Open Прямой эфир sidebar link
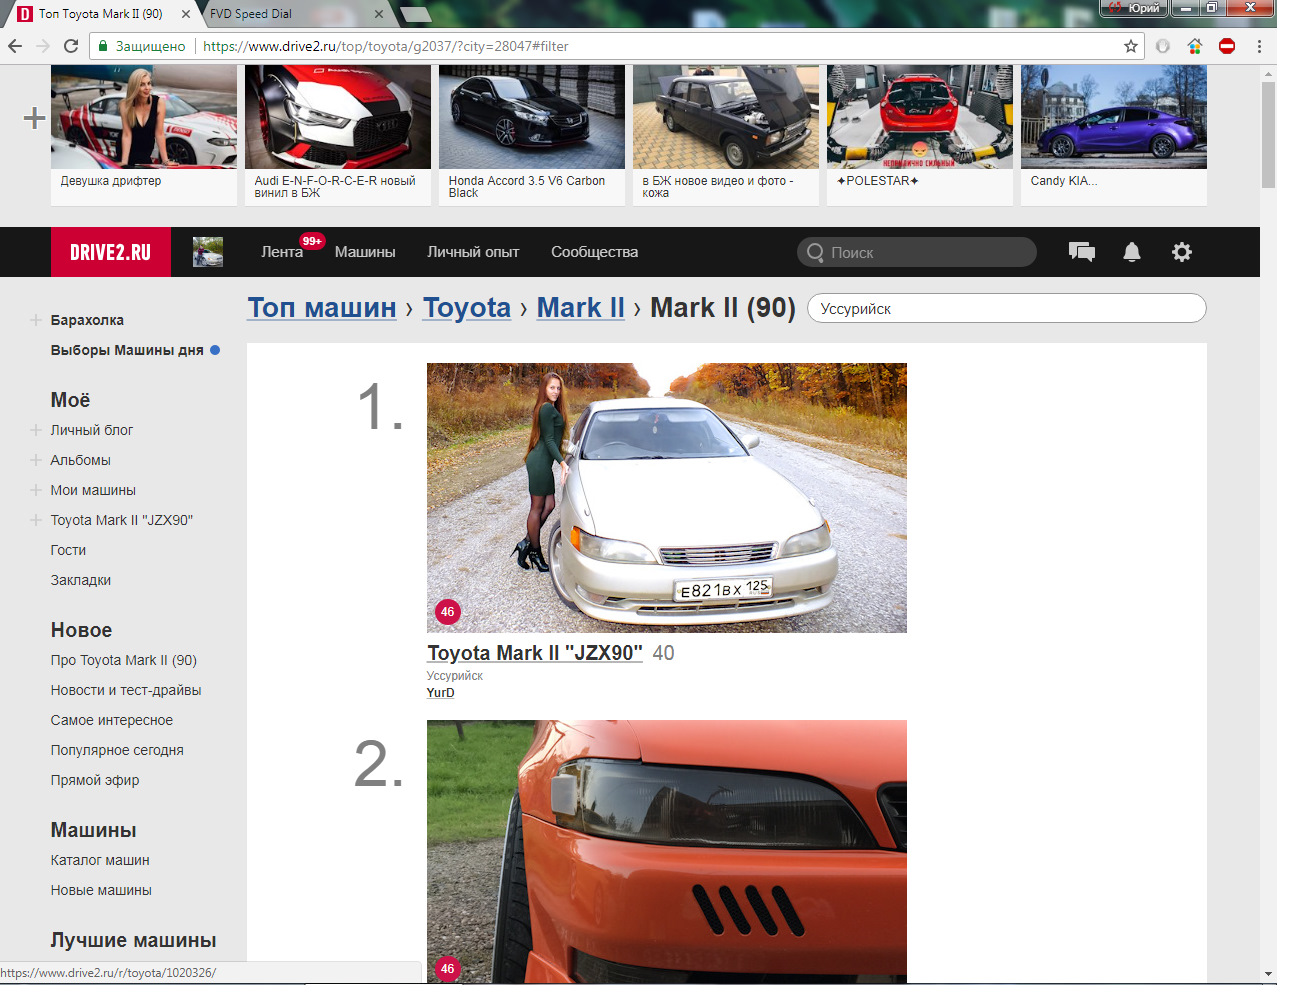The image size is (1296, 1008). tap(95, 780)
